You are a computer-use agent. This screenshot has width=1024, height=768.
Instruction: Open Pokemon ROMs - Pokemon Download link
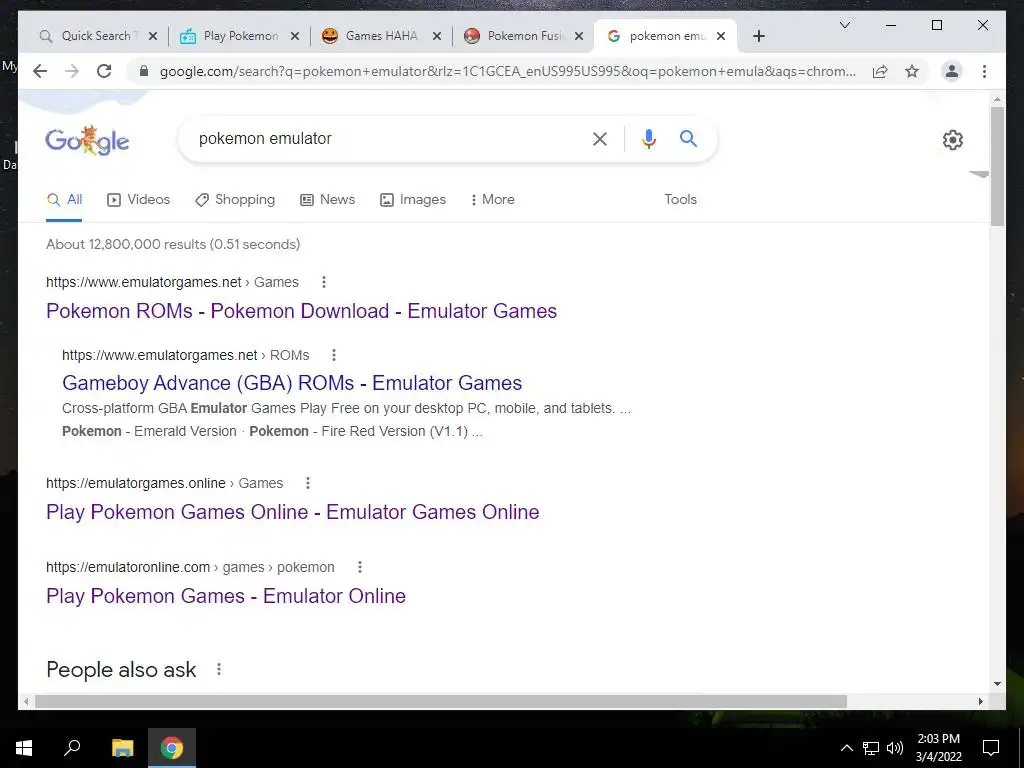pyautogui.click(x=301, y=311)
